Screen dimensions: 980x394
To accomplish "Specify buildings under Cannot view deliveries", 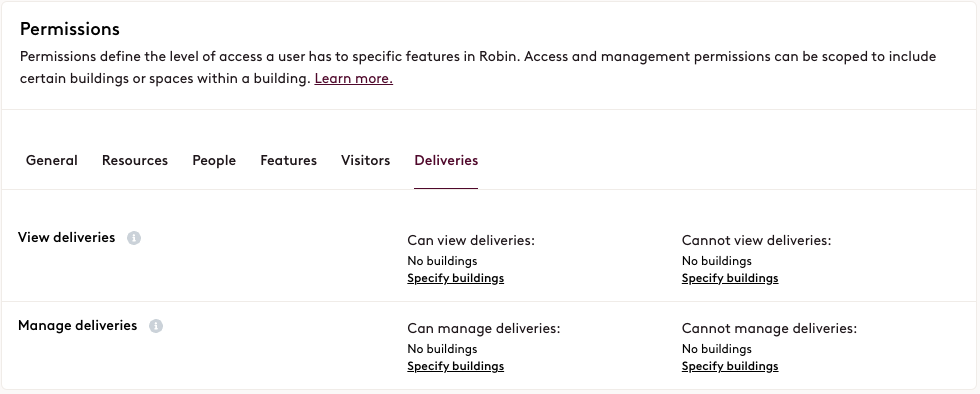I will coord(730,278).
